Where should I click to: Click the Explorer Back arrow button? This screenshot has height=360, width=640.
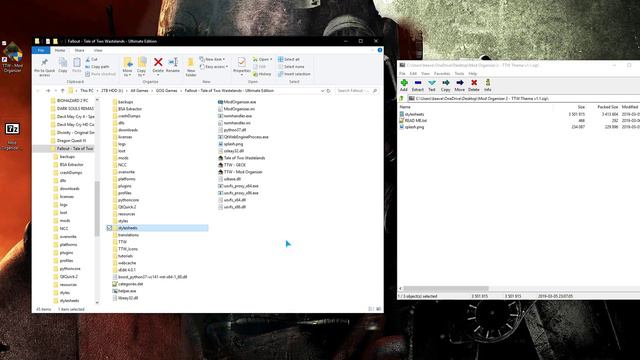(x=38, y=91)
